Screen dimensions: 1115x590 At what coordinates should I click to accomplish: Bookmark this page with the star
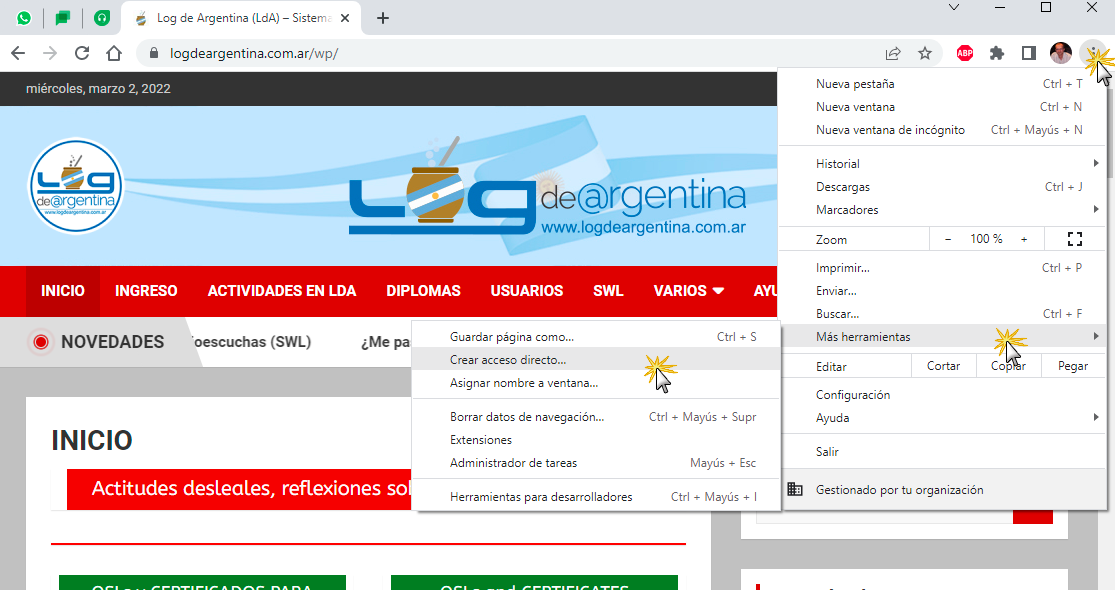[924, 53]
